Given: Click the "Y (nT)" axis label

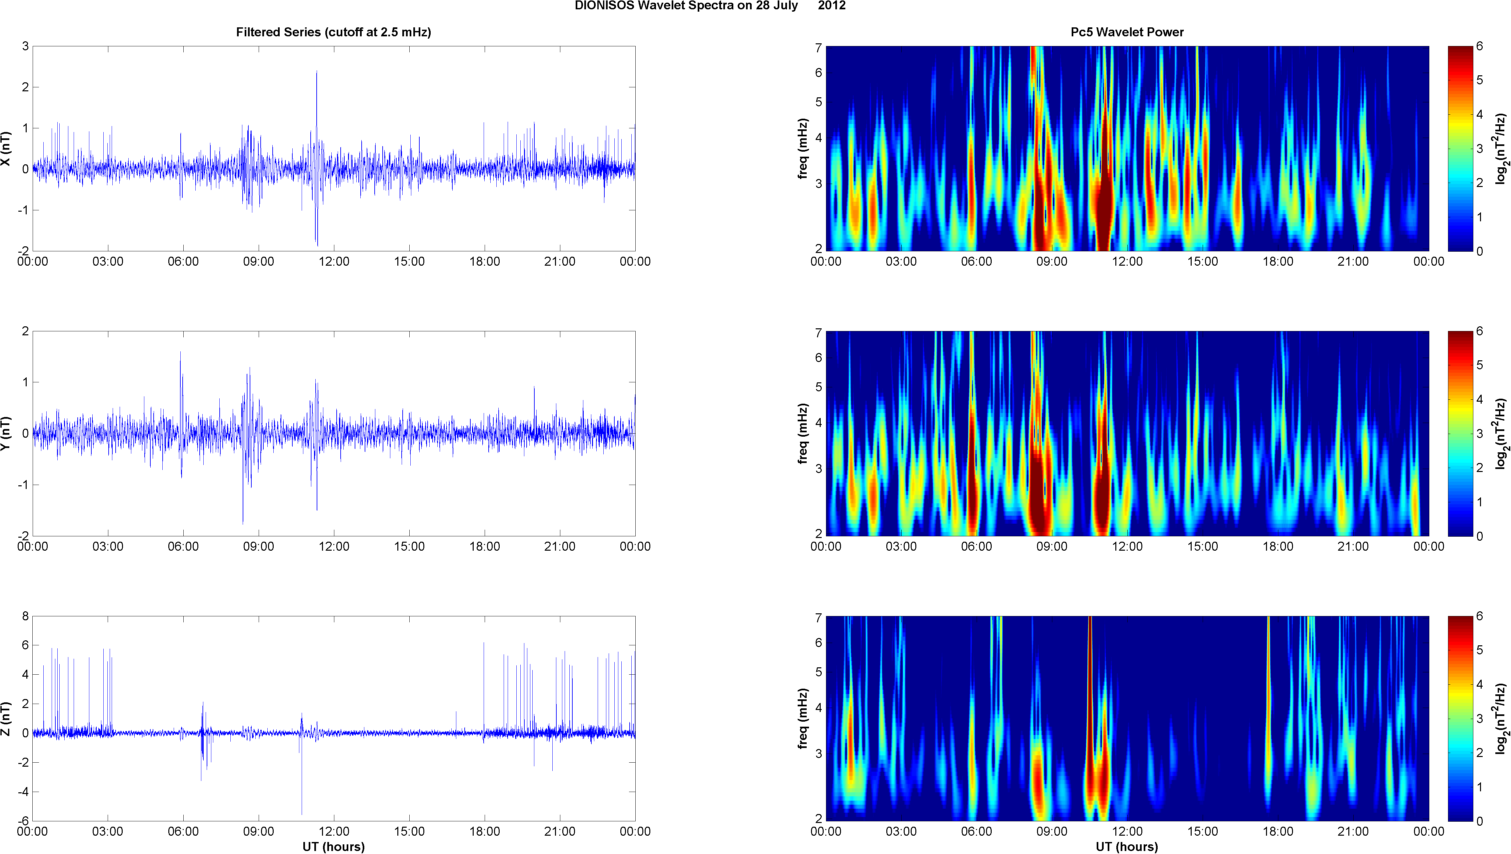Looking at the screenshot, I should point(6,433).
